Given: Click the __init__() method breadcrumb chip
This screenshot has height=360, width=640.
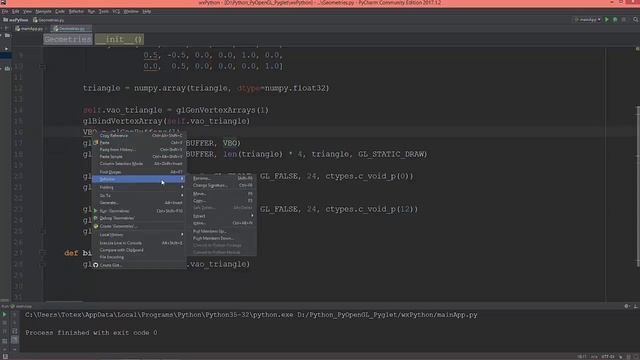Looking at the screenshot, I should click(119, 39).
